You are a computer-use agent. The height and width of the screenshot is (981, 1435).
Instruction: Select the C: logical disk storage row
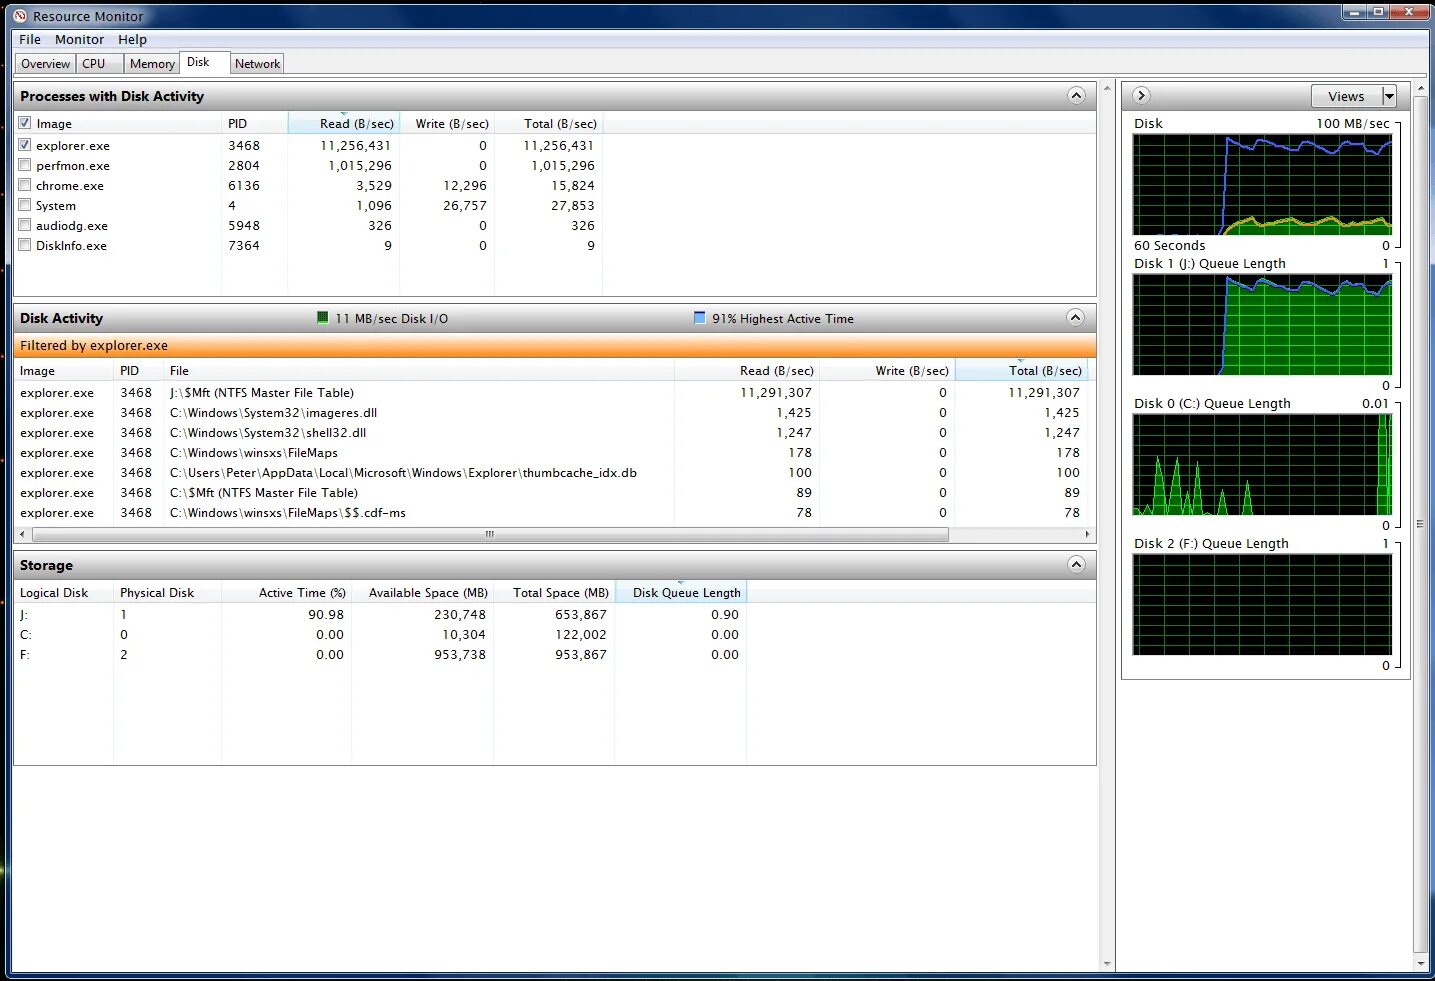coord(380,634)
